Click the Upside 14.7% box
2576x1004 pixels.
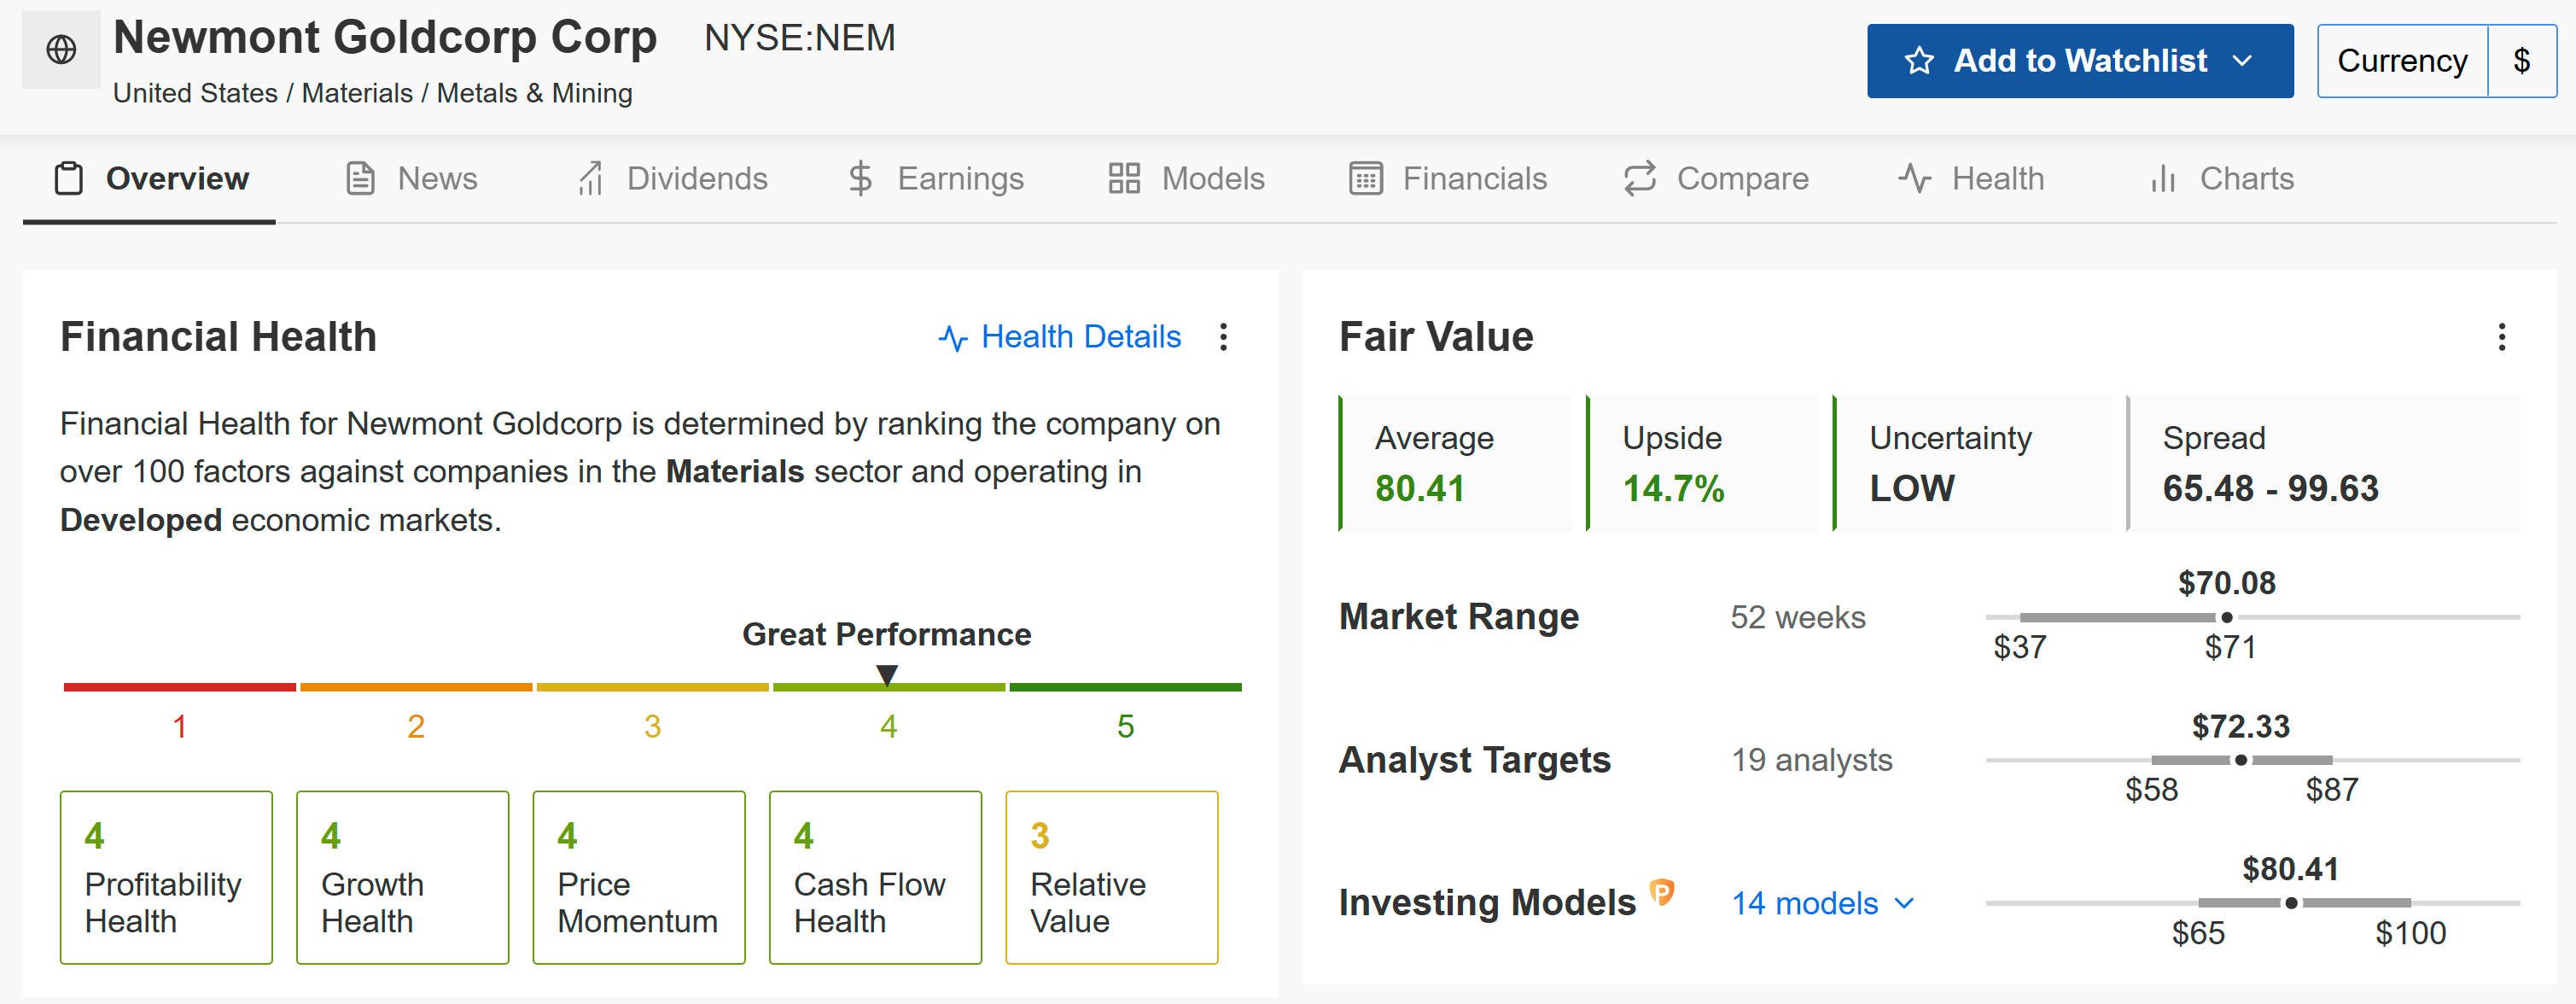point(1702,463)
